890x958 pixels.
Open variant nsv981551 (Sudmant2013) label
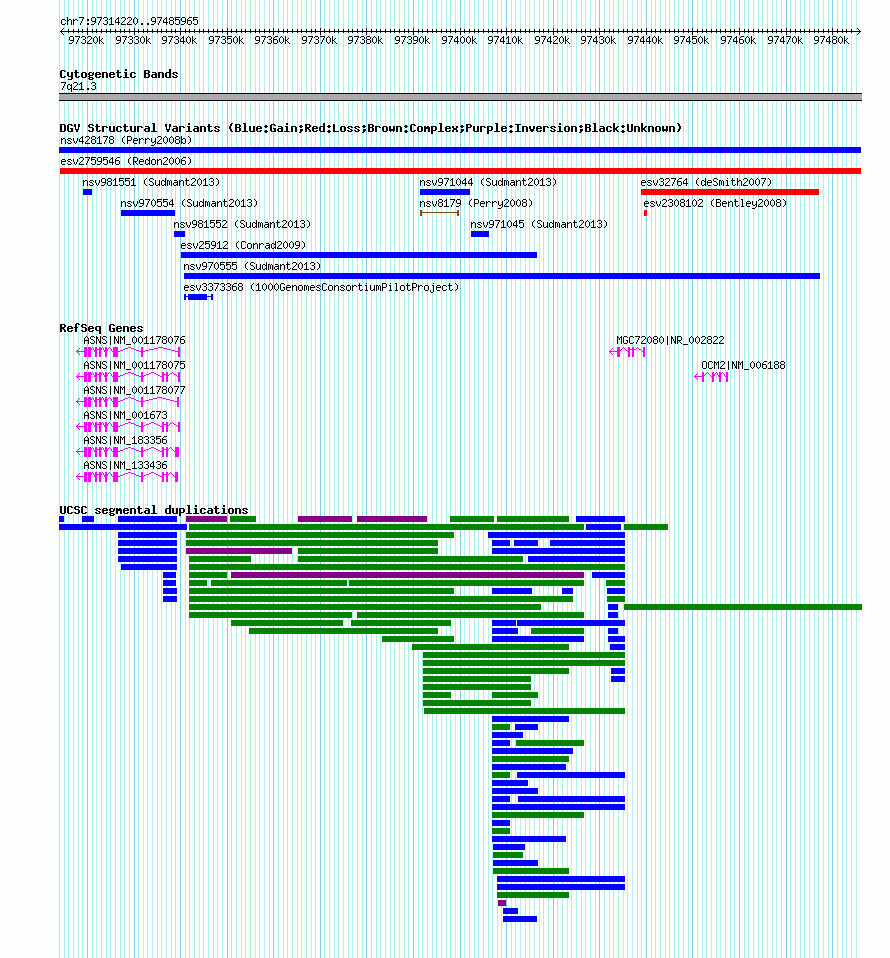[x=151, y=182]
